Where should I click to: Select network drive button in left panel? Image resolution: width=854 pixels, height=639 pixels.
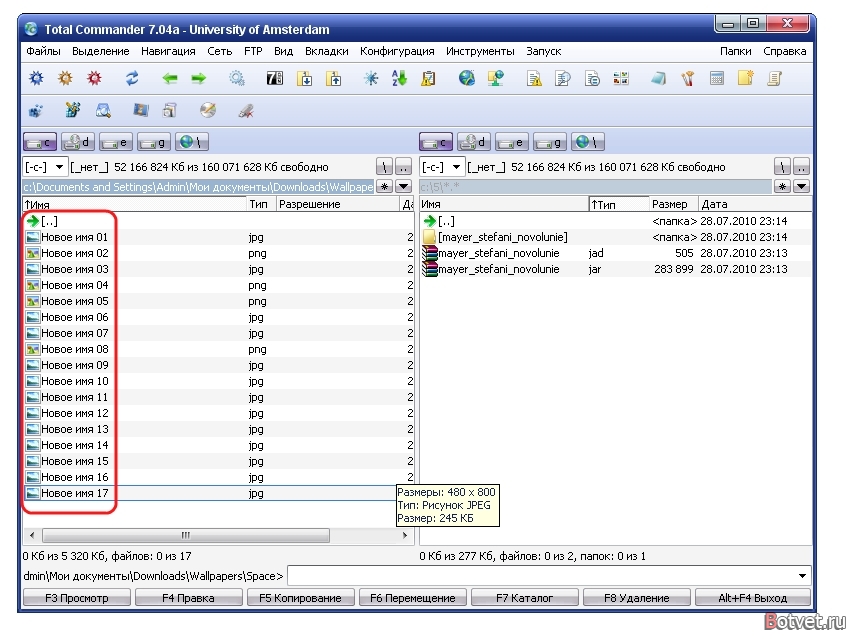coord(192,142)
